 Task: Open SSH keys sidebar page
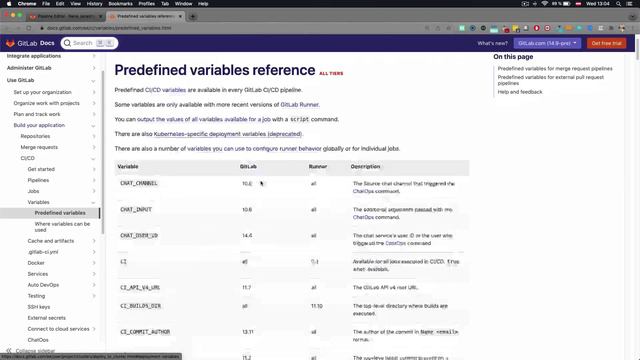39,307
